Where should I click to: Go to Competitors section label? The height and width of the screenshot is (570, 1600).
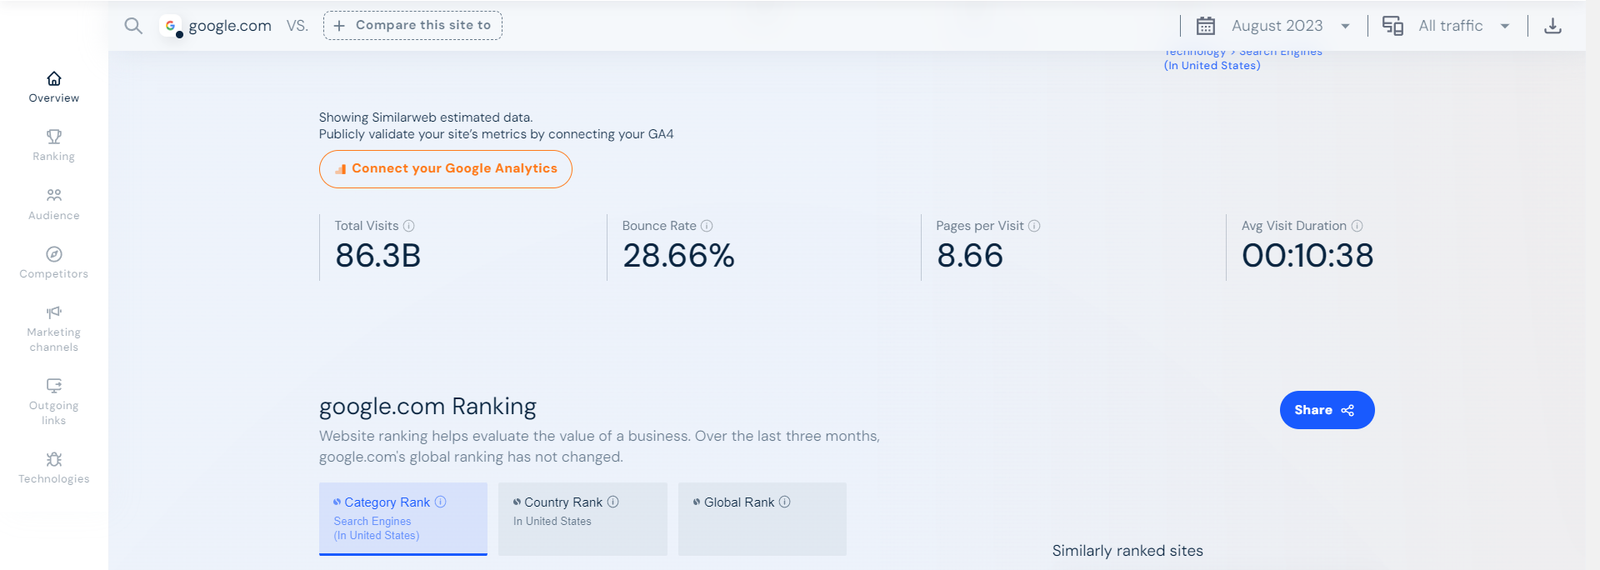54,274
